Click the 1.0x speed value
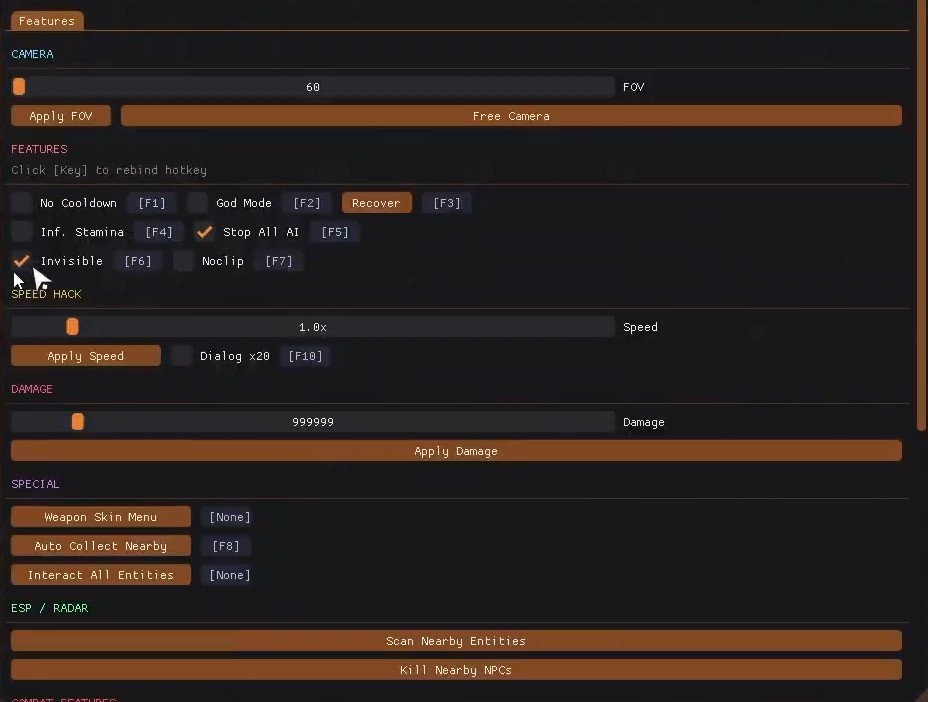Viewport: 928px width, 702px height. (x=312, y=327)
